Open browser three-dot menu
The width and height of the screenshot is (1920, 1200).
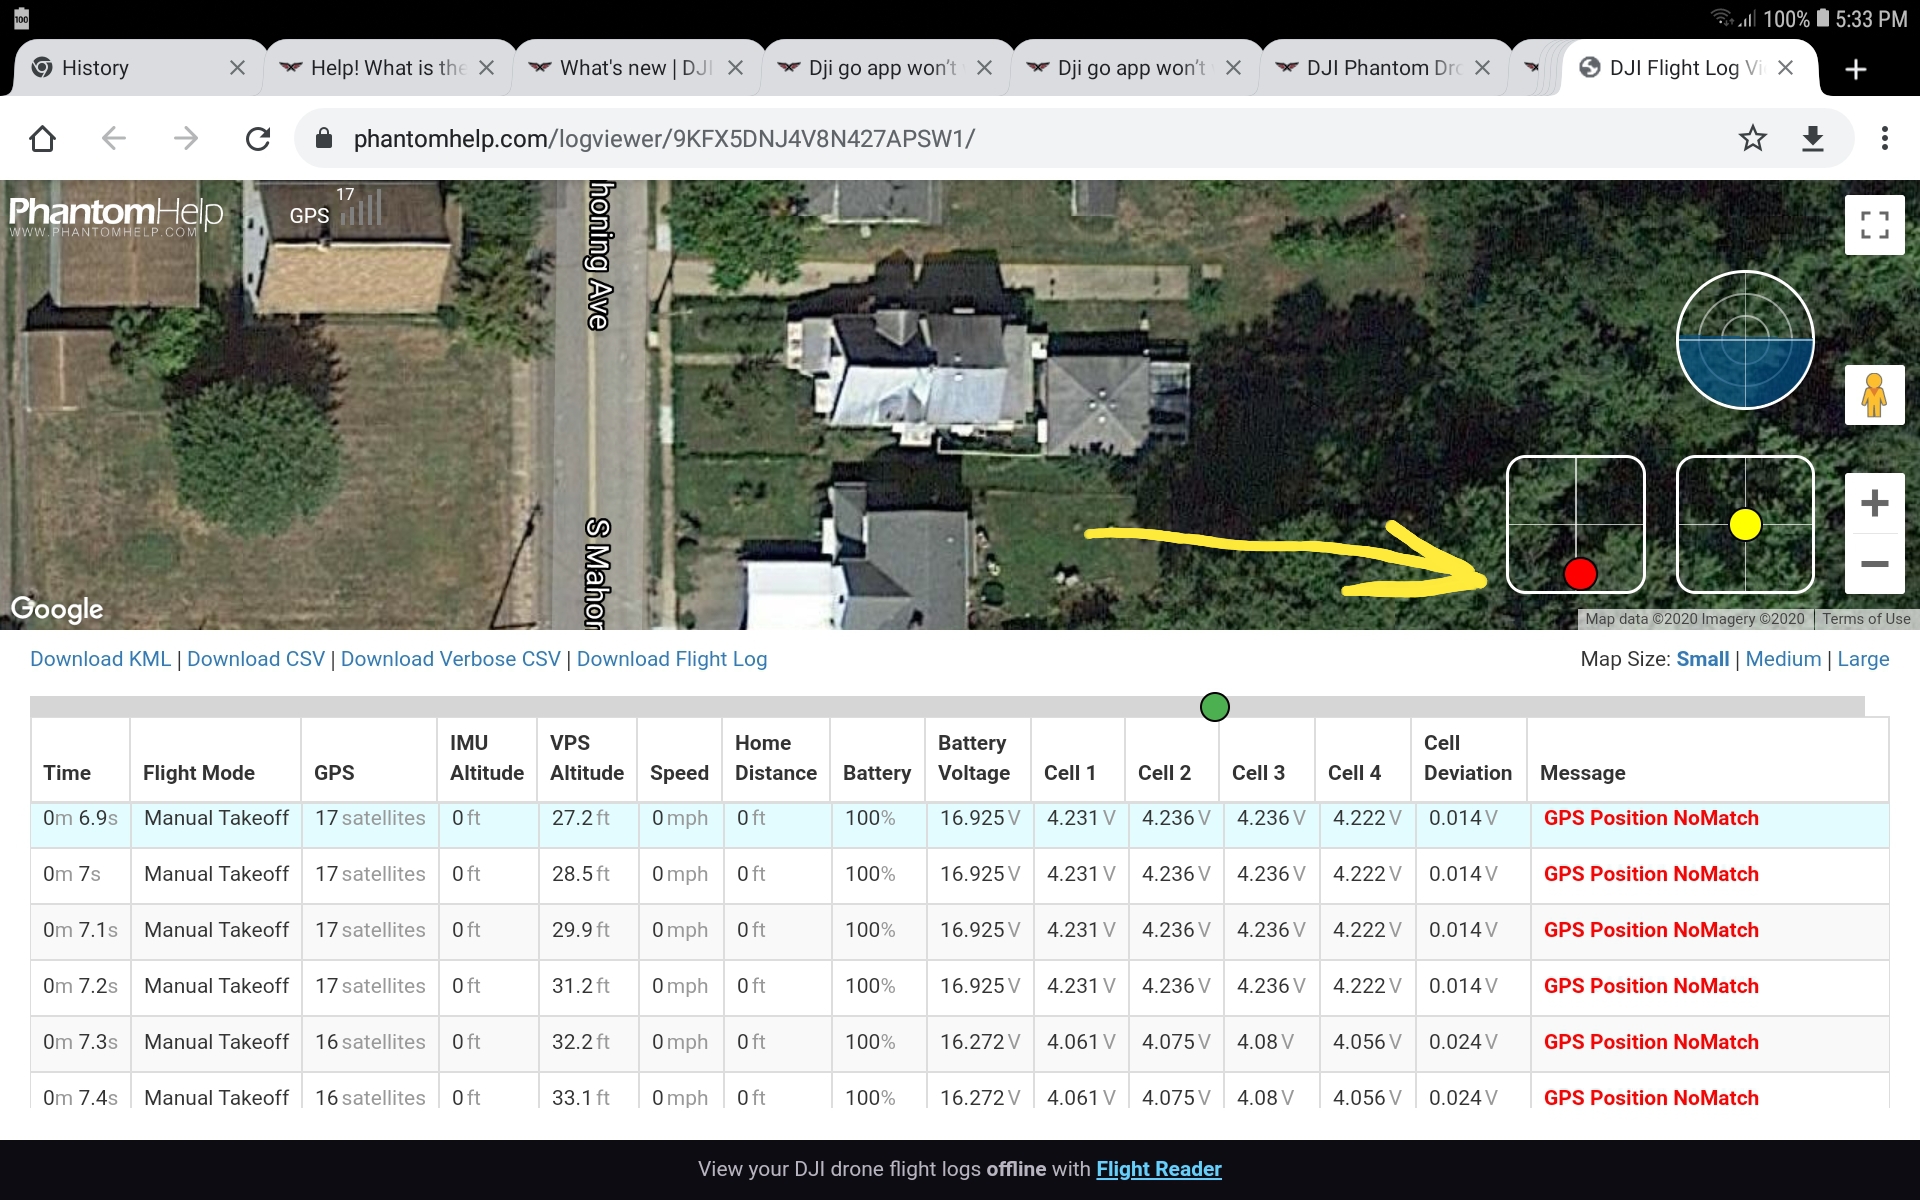1885,138
